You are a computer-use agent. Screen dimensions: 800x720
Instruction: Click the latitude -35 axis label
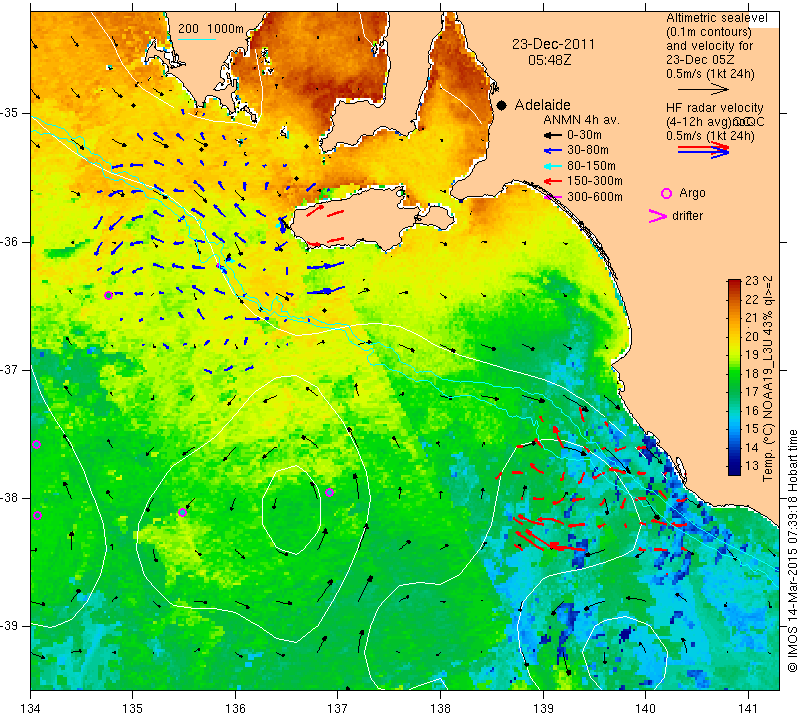click(10, 113)
